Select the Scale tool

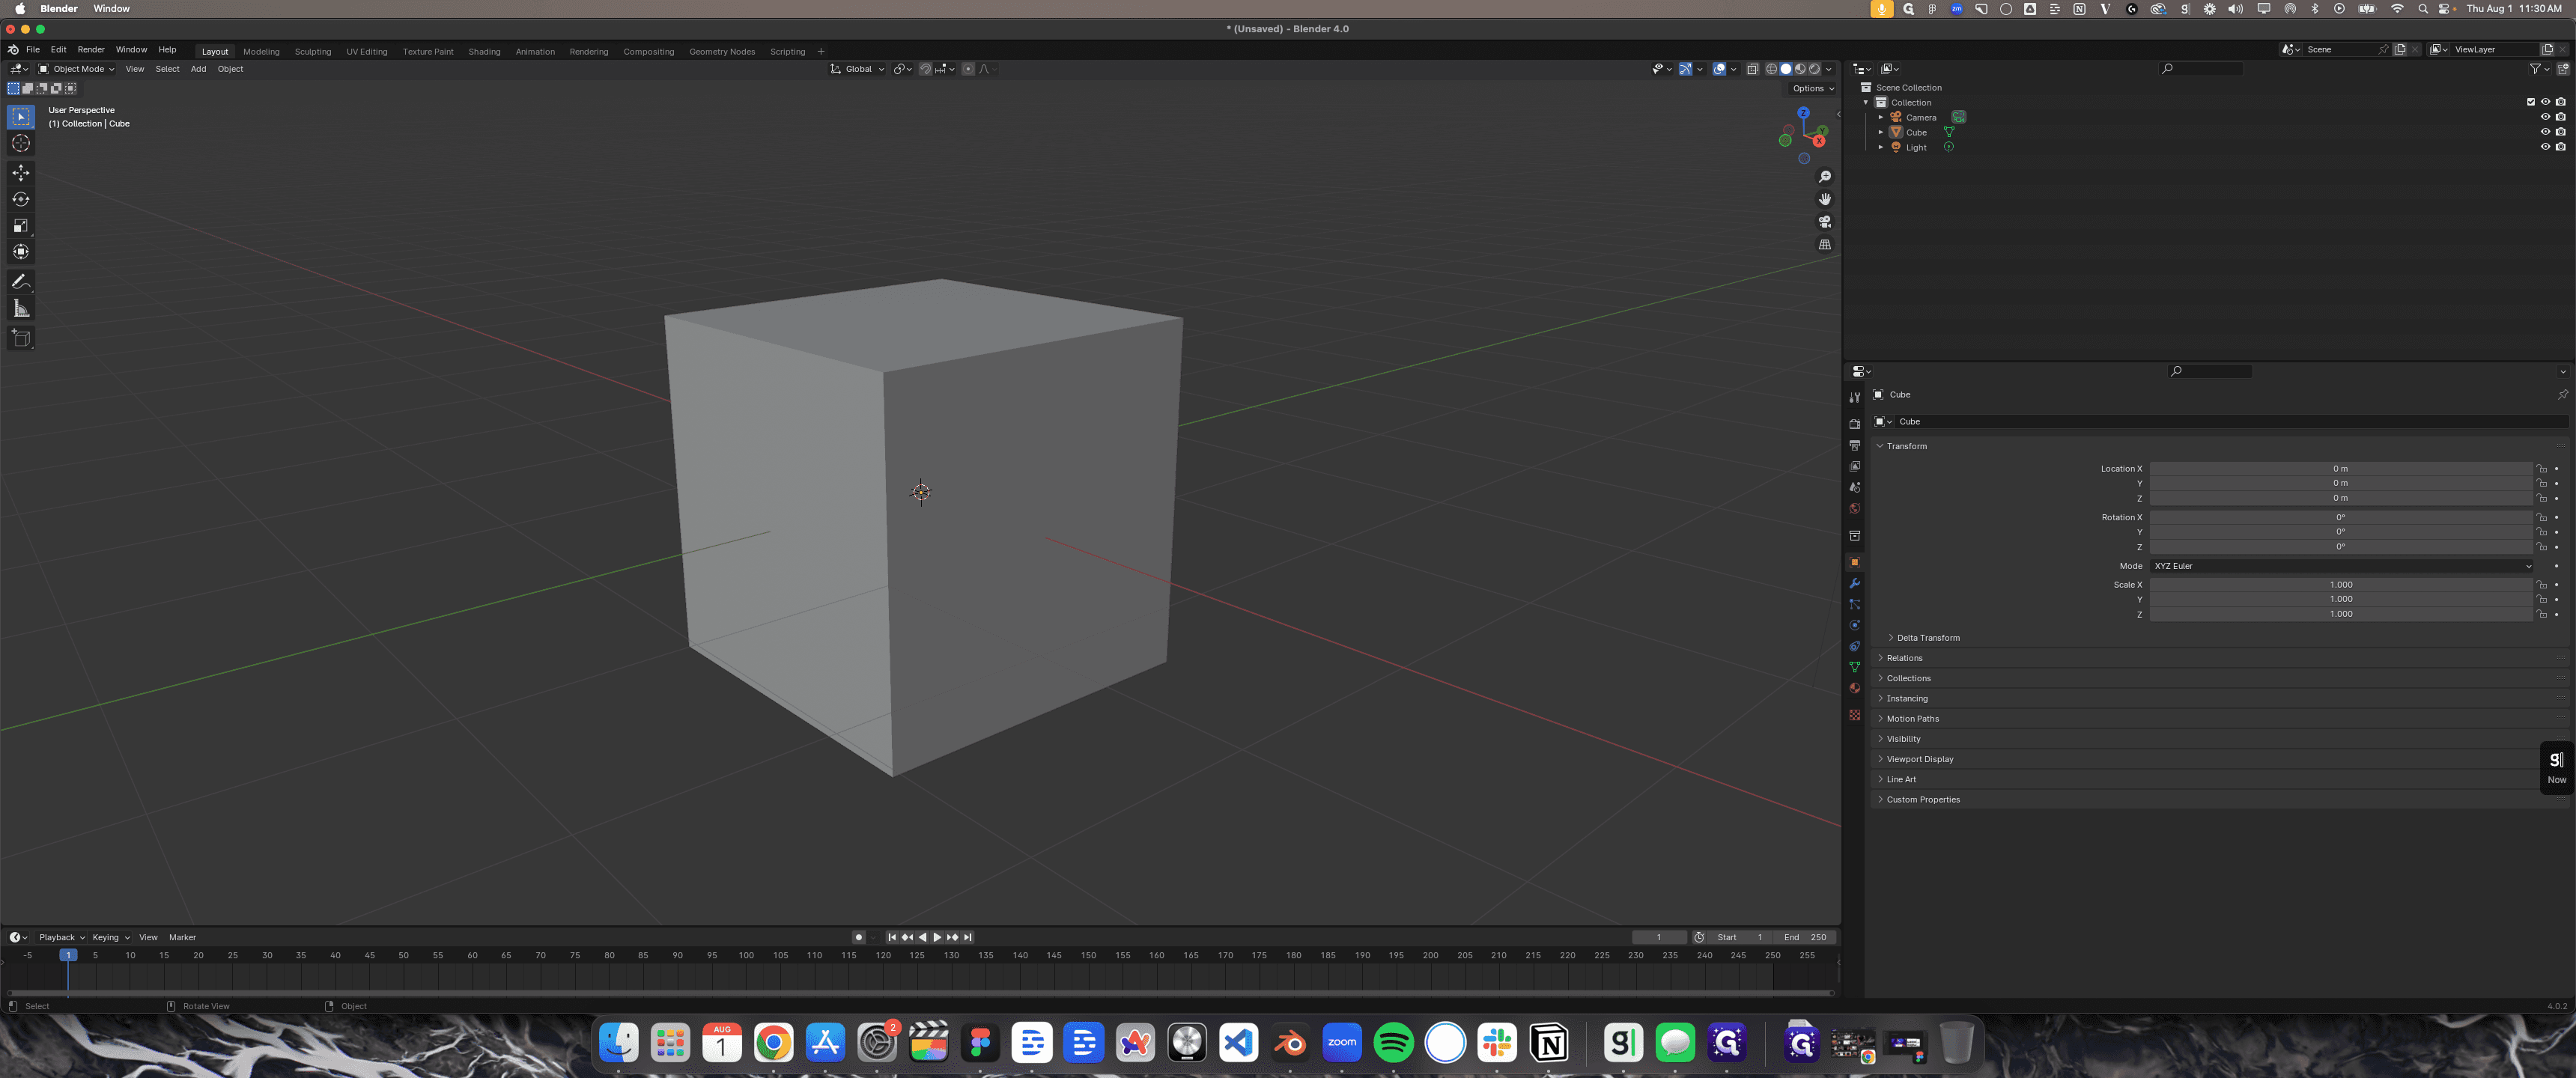click(x=21, y=225)
